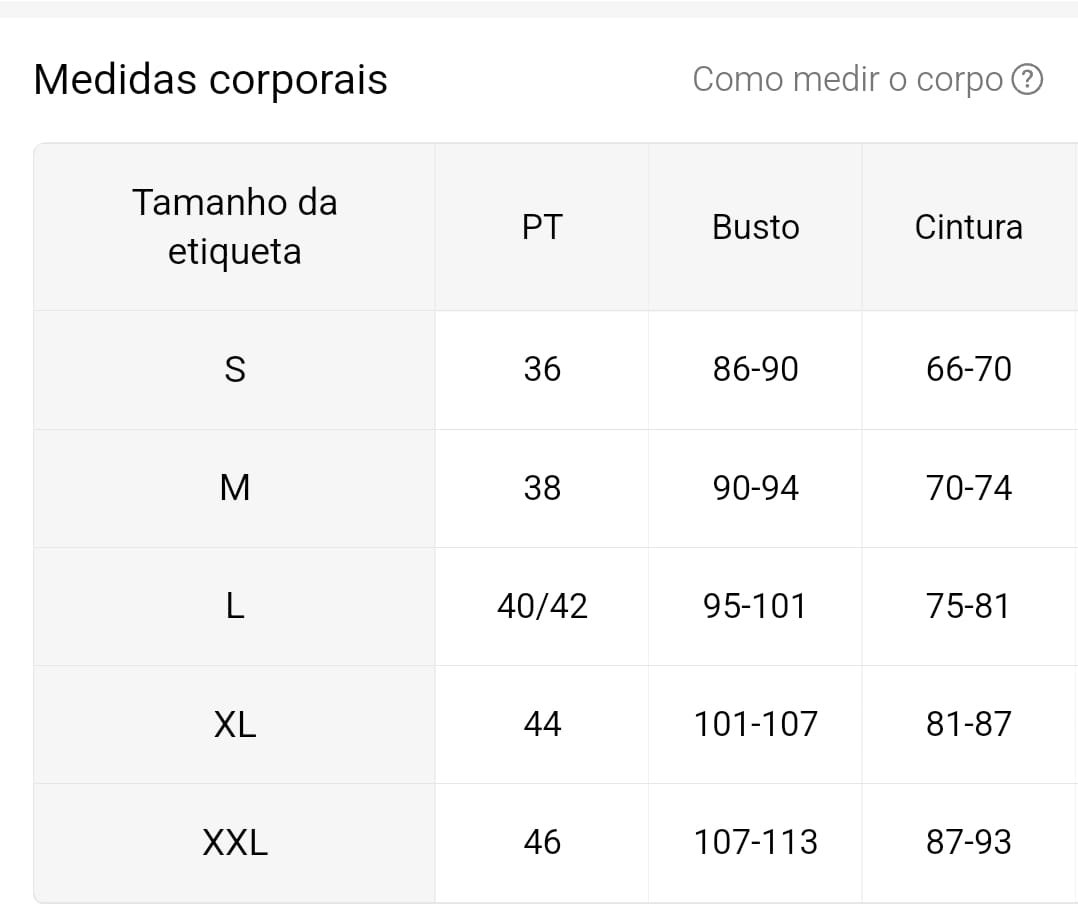Screen dimensions: 1078x906
Task: Select the 'Medidas corporais' heading
Action: point(210,79)
